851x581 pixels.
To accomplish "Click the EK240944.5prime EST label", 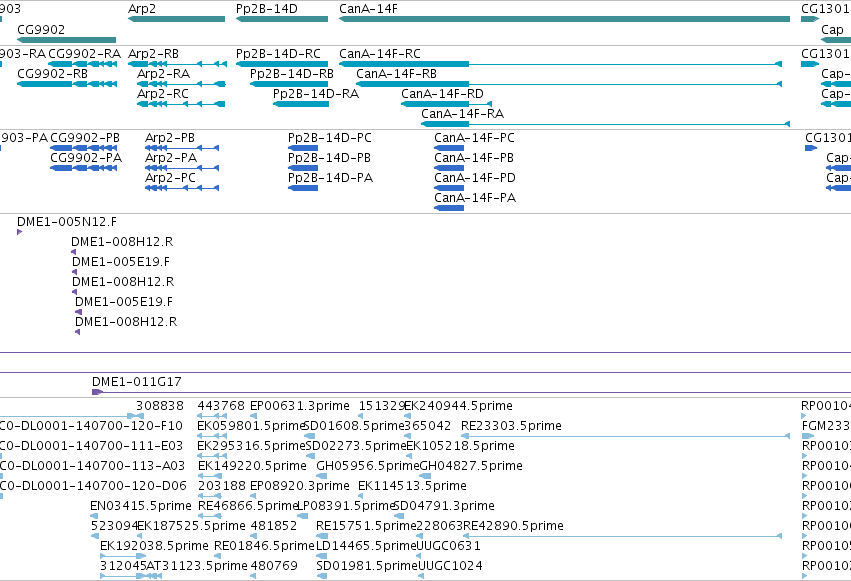I will (x=459, y=405).
